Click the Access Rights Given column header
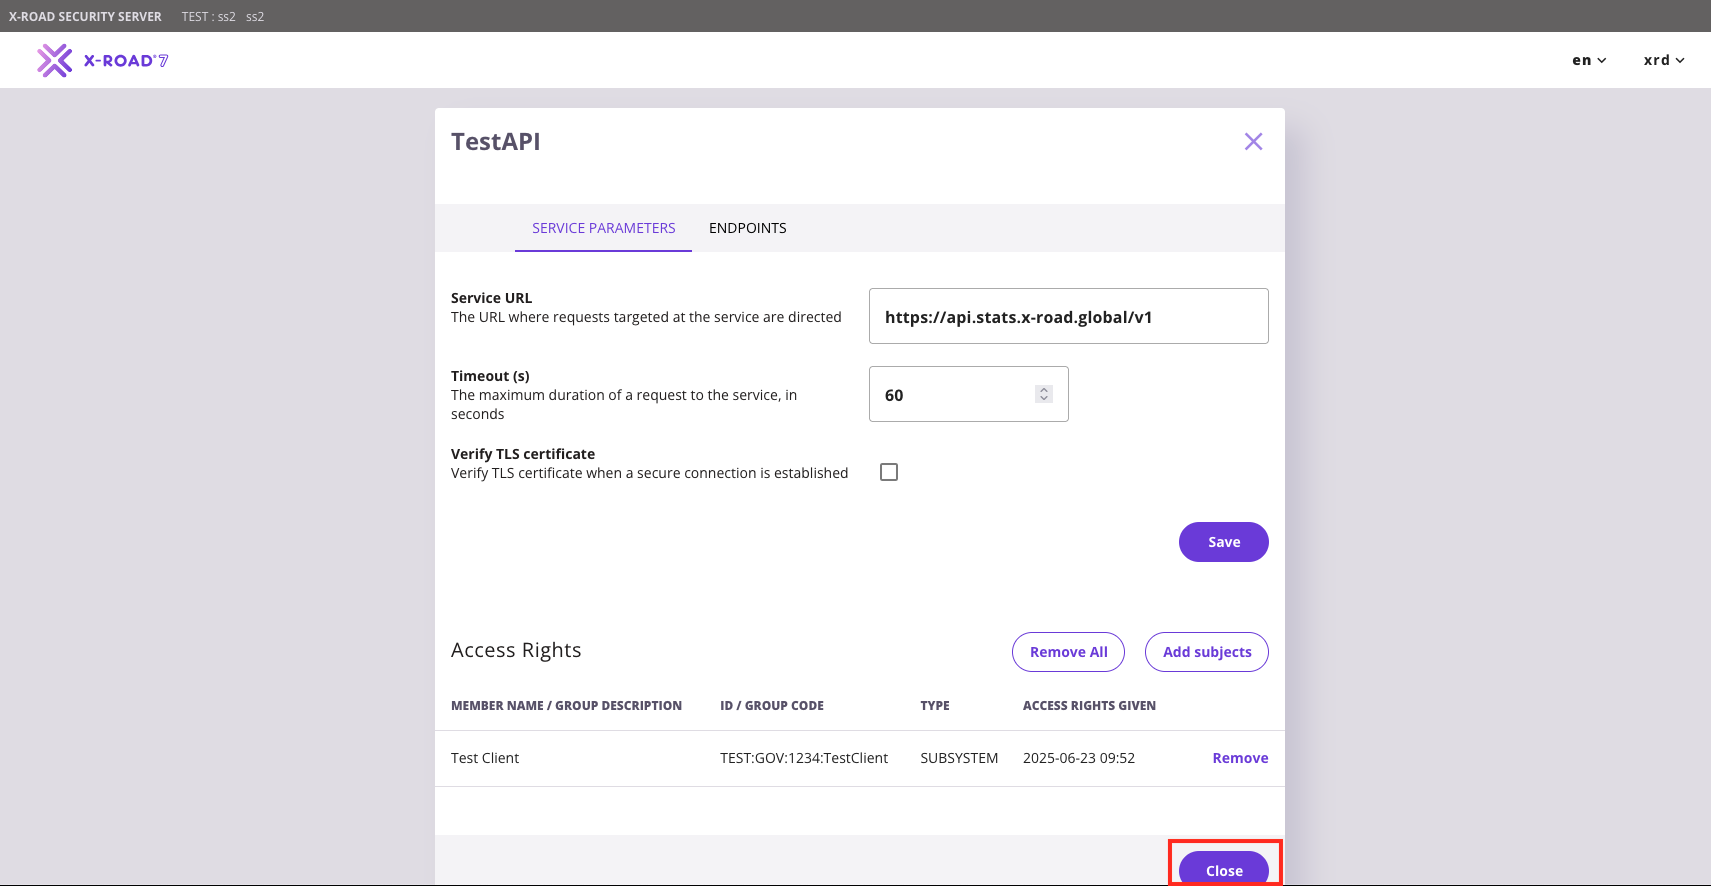Screen dimensions: 1711x886 [1089, 706]
